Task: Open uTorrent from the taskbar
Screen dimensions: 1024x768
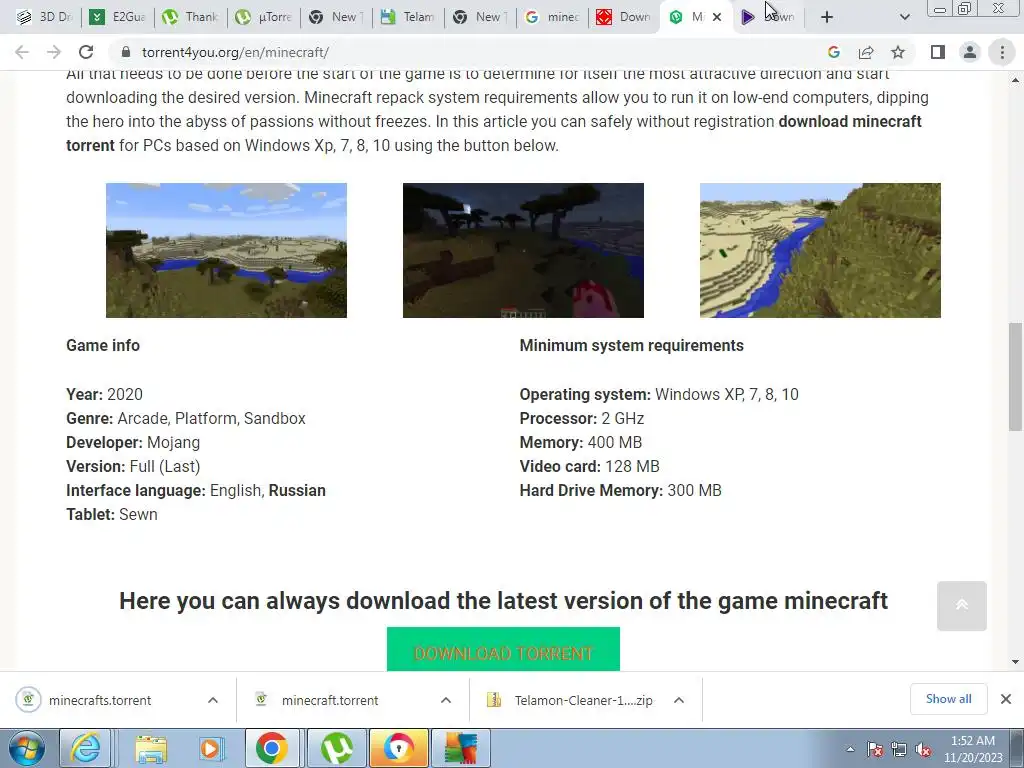Action: tap(336, 748)
